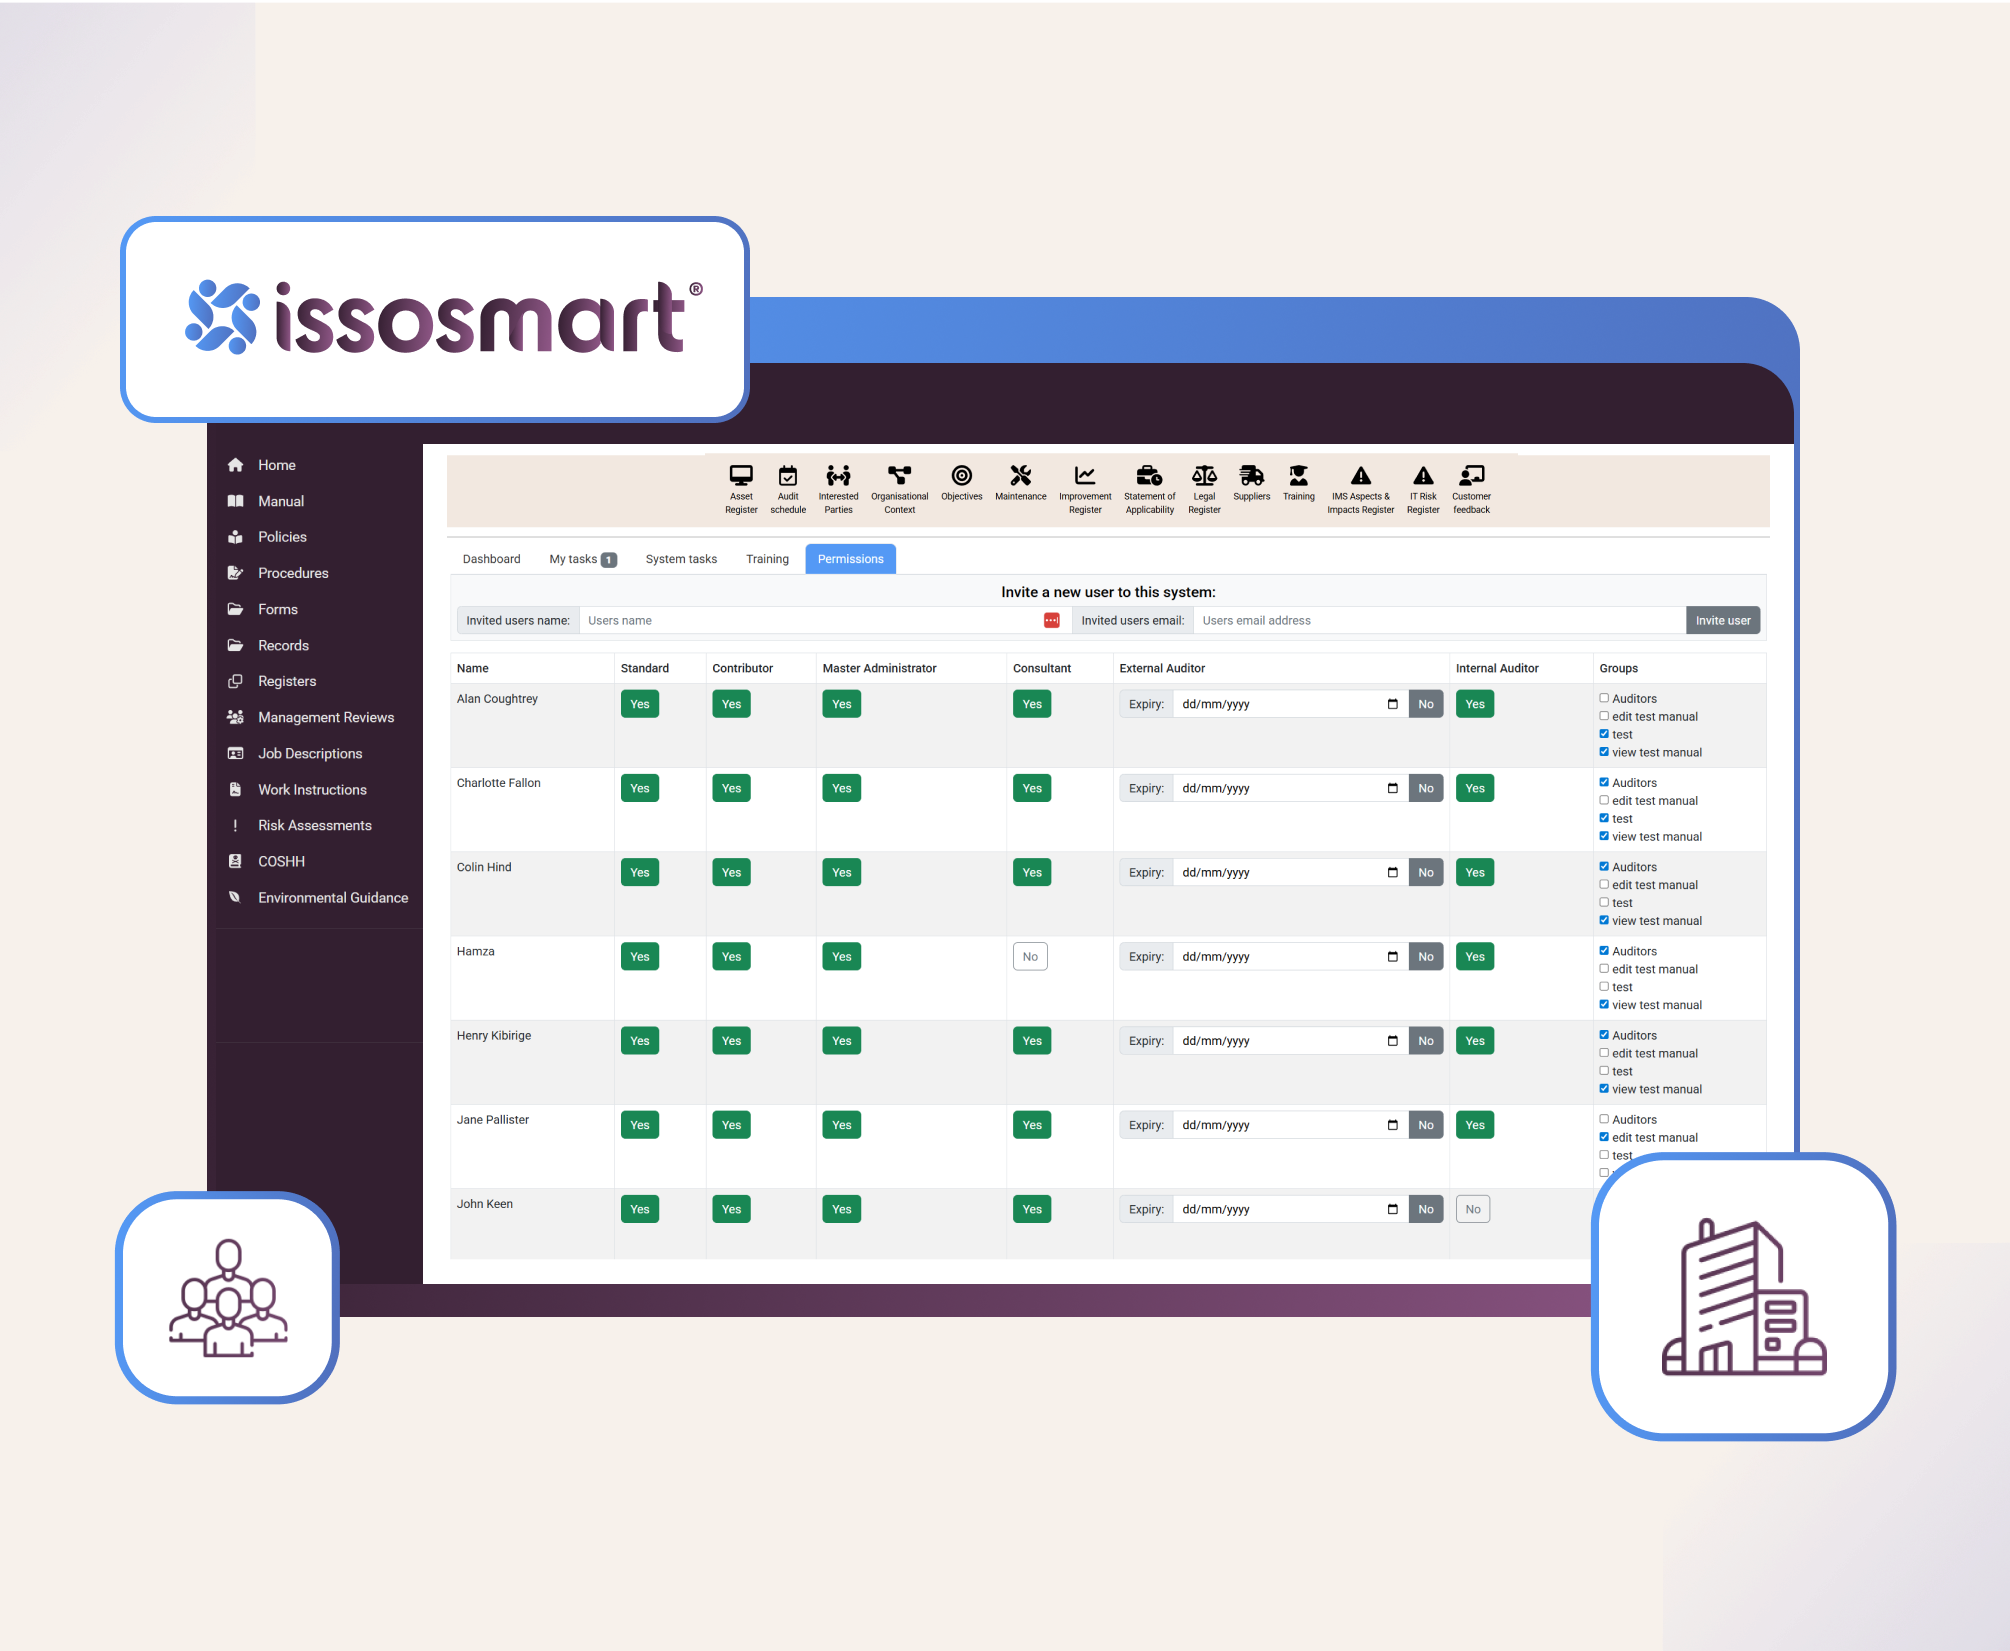Open date picker in Alan Coughtrey's expiry
Viewport: 2010px width, 1651px height.
(x=1392, y=704)
